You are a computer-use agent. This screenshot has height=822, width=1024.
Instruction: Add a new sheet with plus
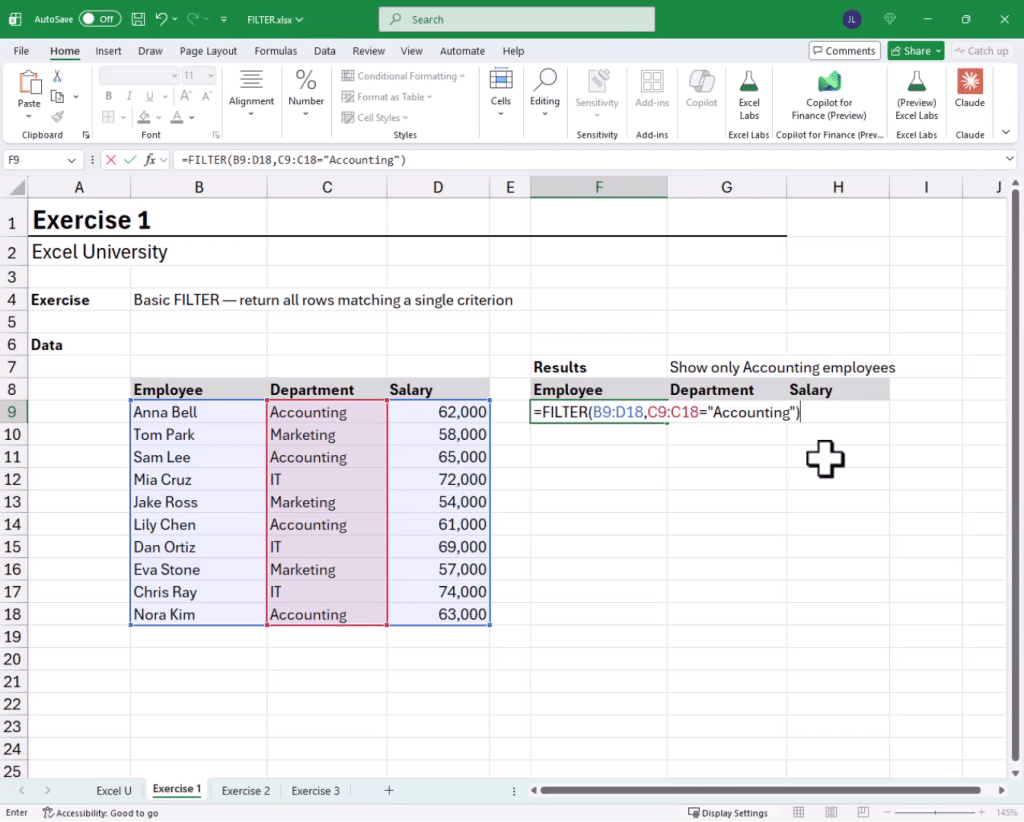point(389,791)
